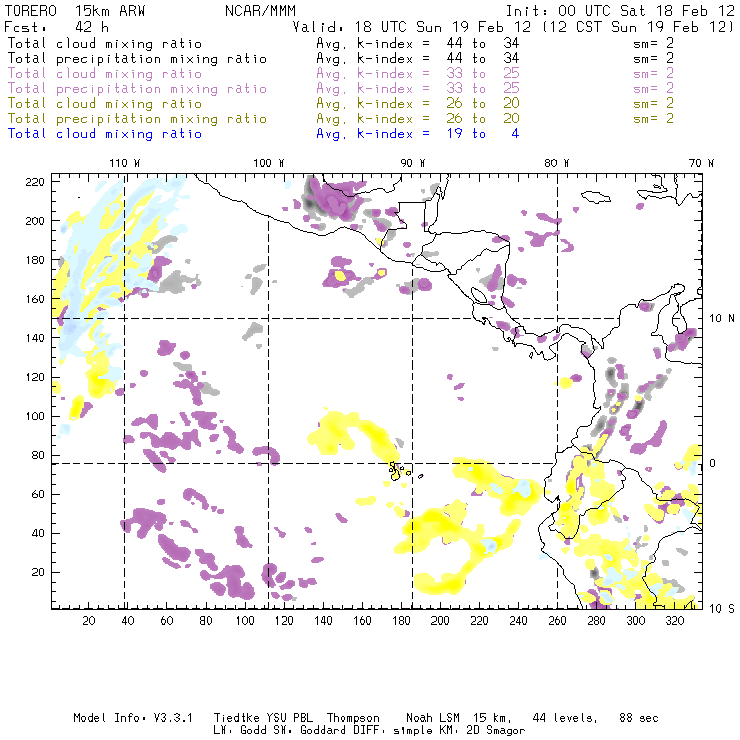740x740 pixels.
Task: Select olive "Total precipitation mixing ratio" legend line
Action: 137,119
